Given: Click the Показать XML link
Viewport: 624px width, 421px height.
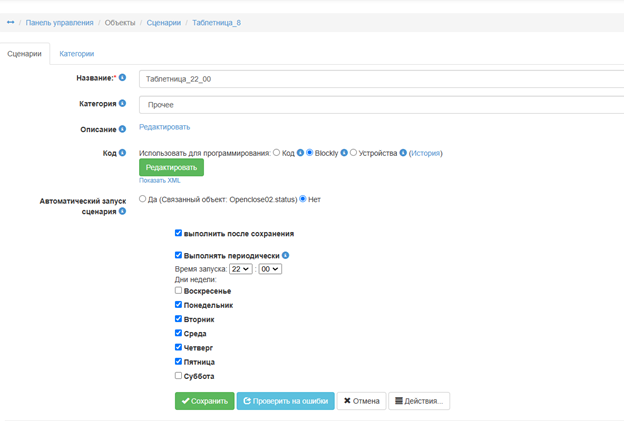Looking at the screenshot, I should pos(160,181).
